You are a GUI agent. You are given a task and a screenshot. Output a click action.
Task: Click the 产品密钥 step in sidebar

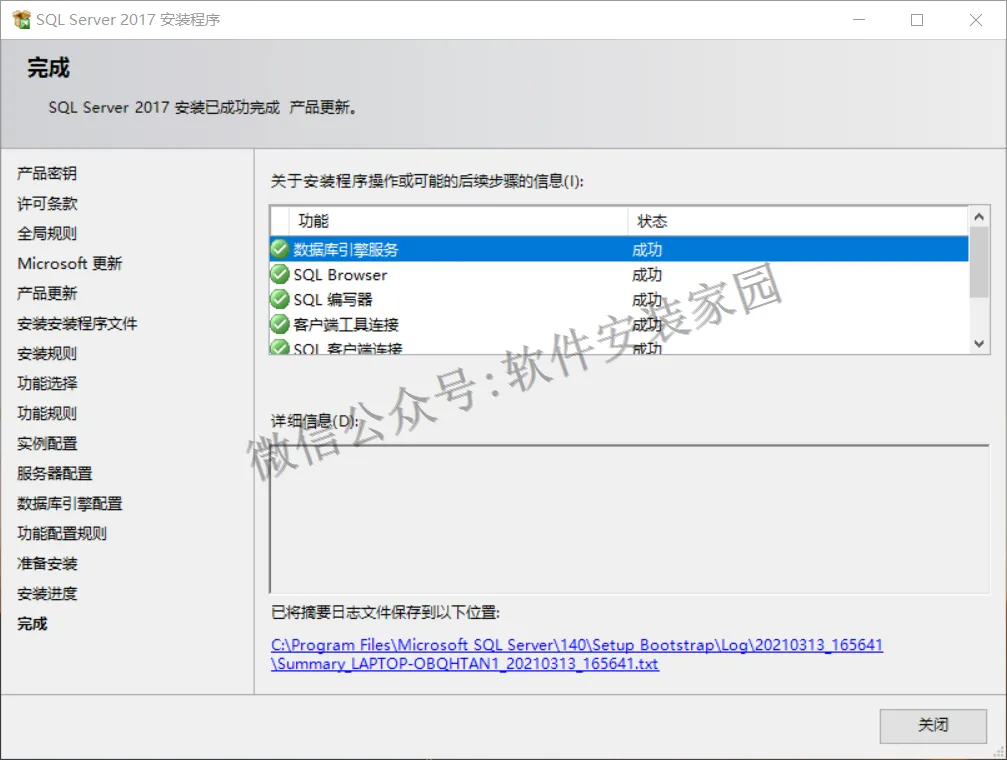[47, 173]
